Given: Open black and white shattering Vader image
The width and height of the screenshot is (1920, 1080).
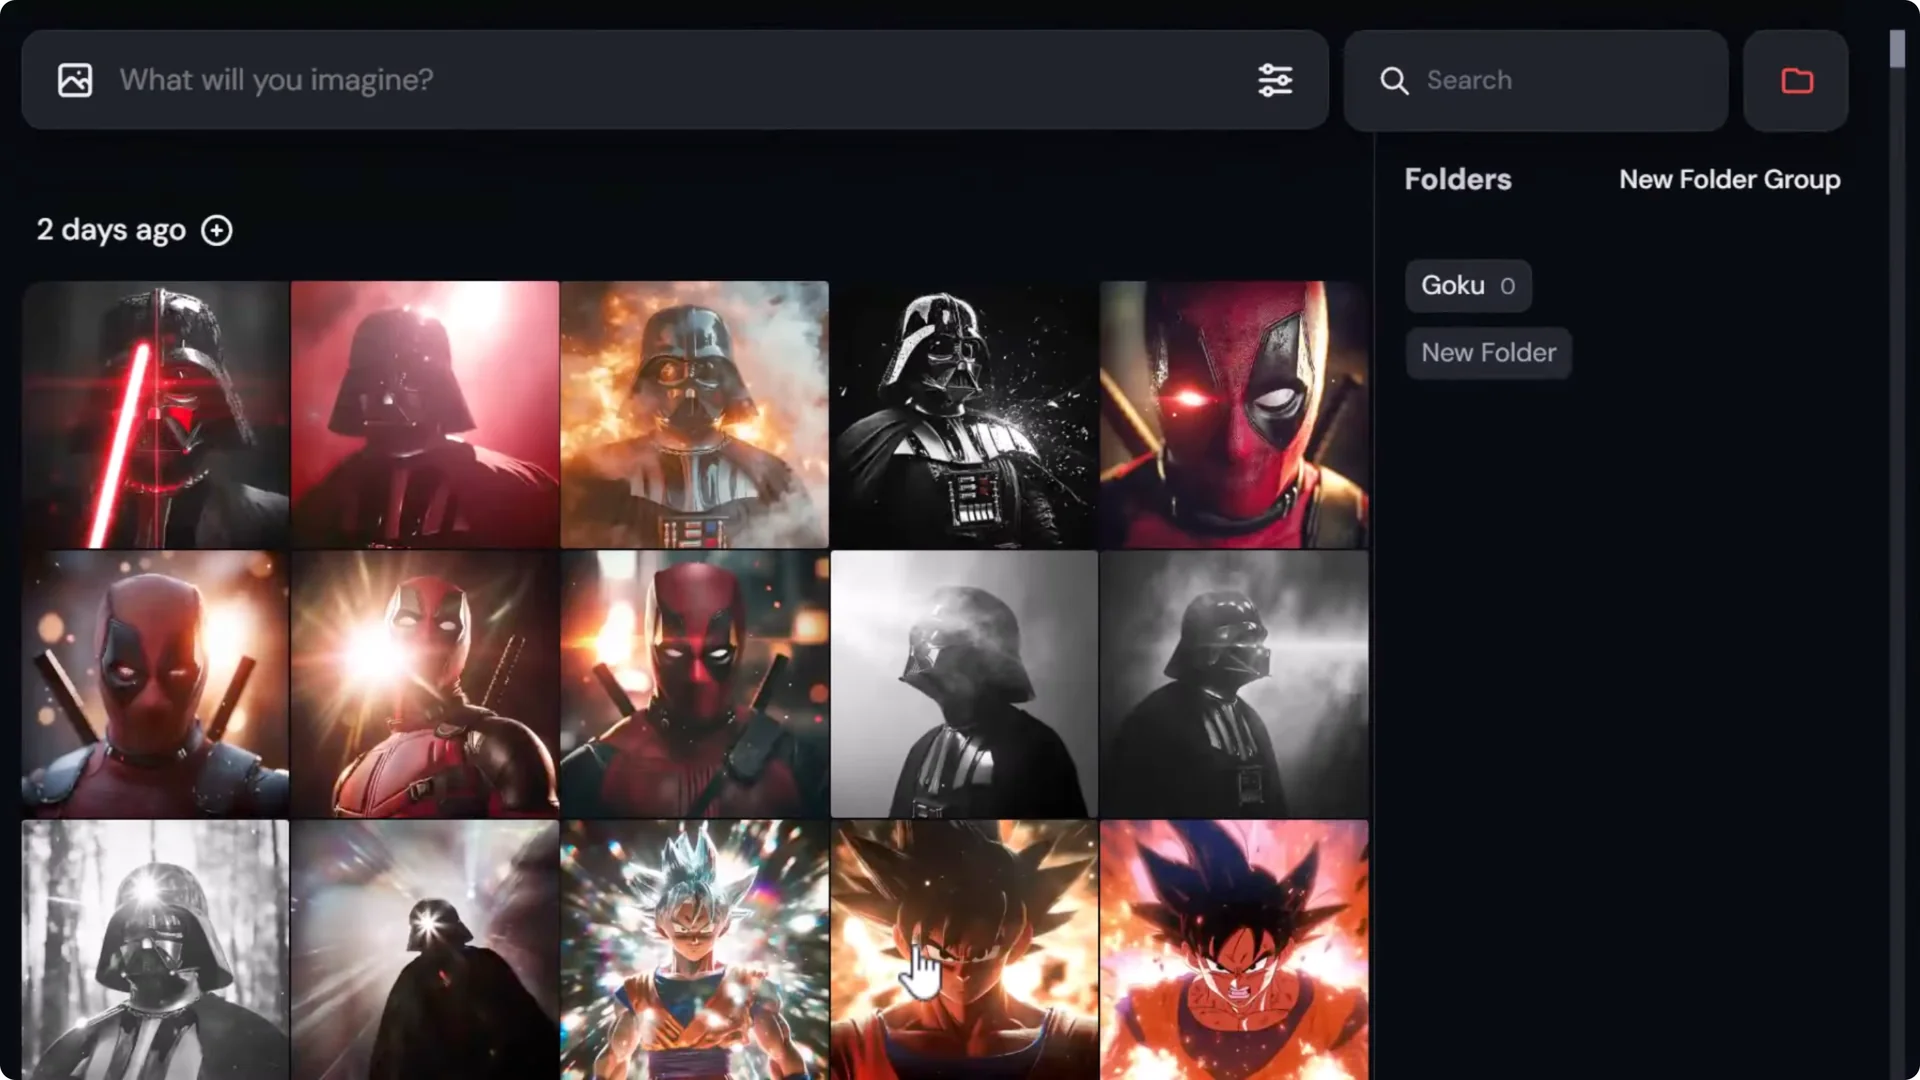Looking at the screenshot, I should (x=963, y=414).
